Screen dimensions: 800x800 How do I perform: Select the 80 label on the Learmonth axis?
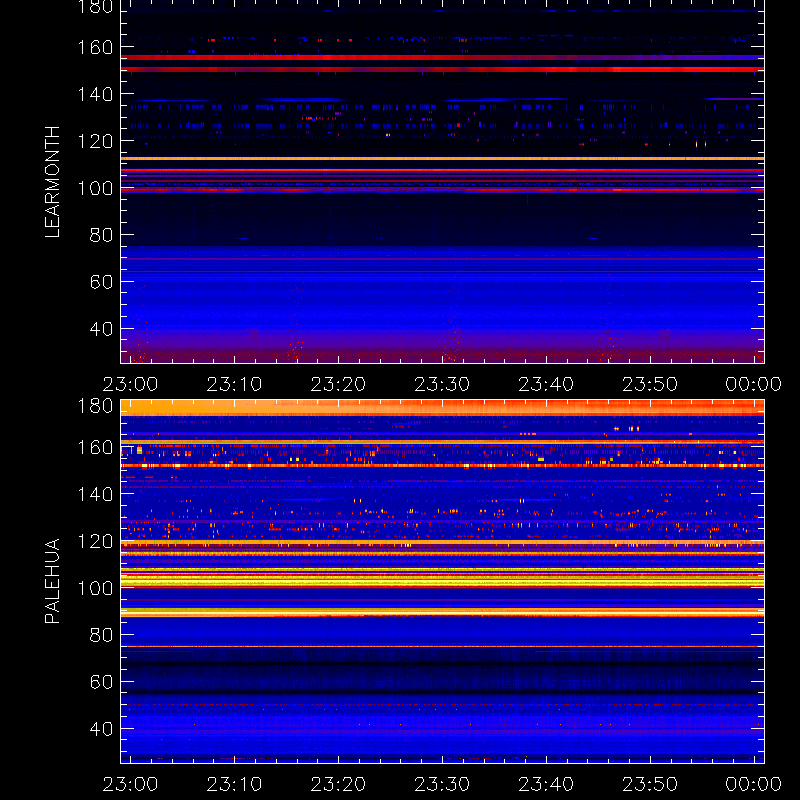(101, 235)
